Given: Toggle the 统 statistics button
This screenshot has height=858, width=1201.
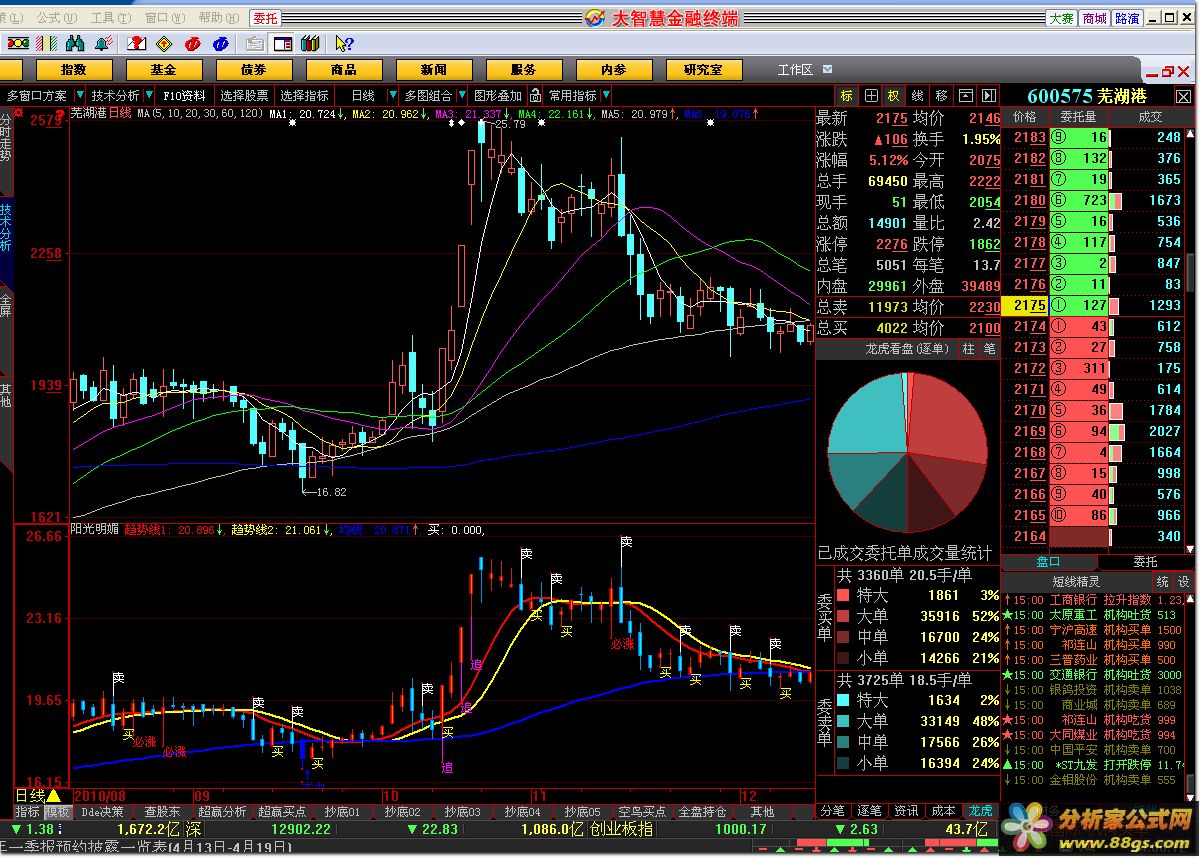Looking at the screenshot, I should click(x=1162, y=581).
